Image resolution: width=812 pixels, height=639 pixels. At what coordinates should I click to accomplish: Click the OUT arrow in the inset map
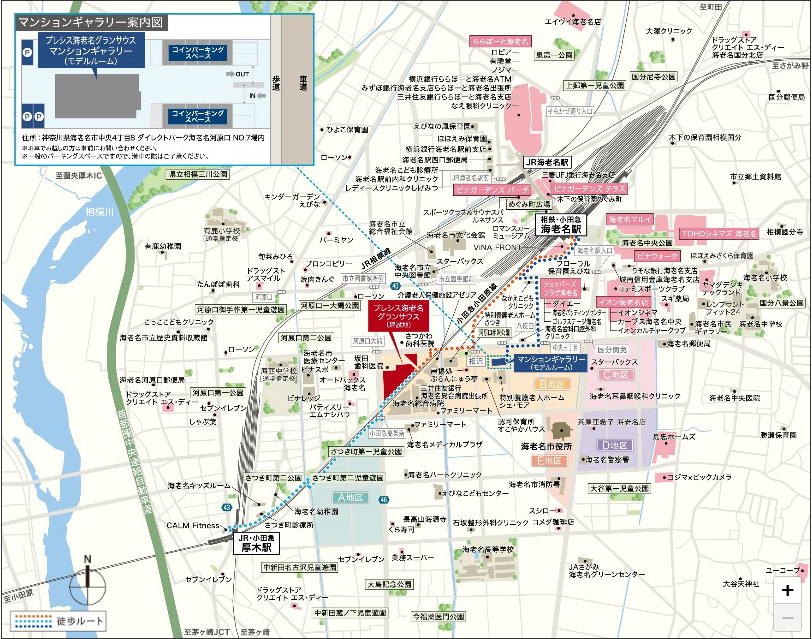241,74
